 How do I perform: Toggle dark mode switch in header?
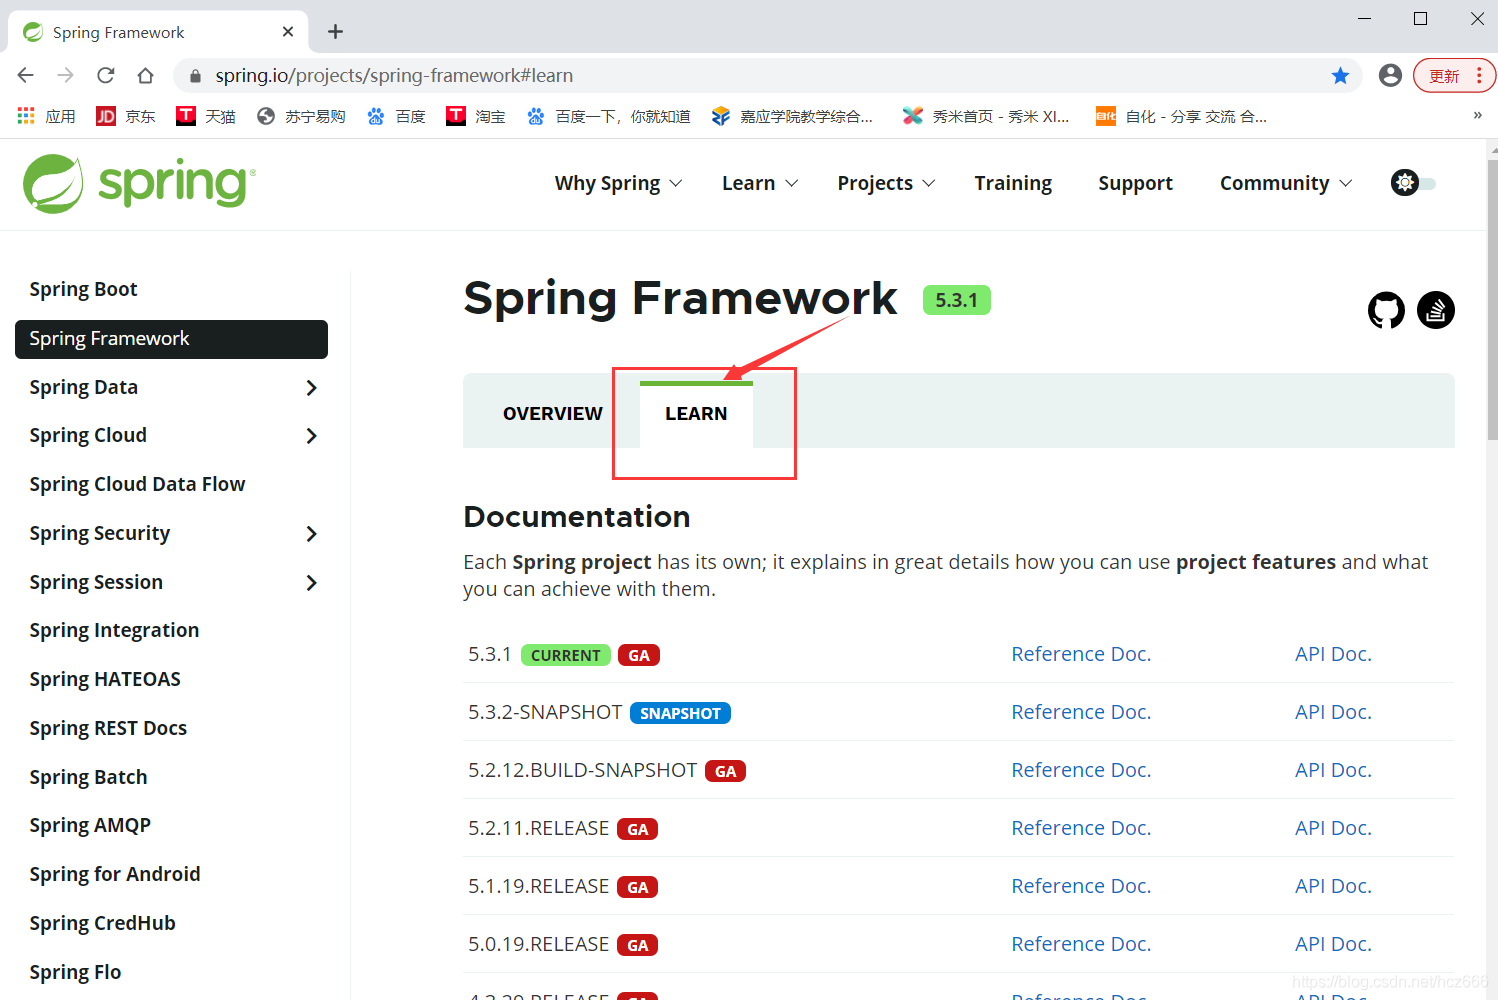[x=1413, y=183]
